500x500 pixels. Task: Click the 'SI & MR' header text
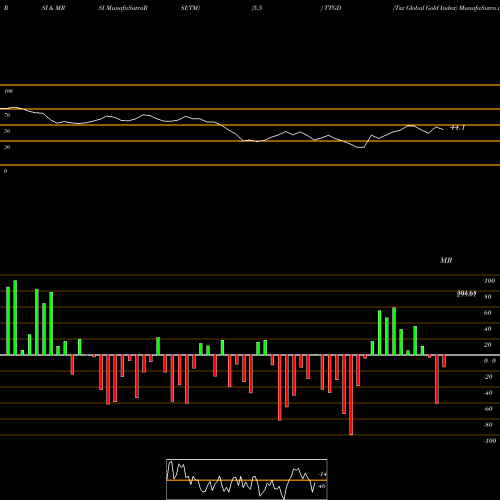[53, 8]
